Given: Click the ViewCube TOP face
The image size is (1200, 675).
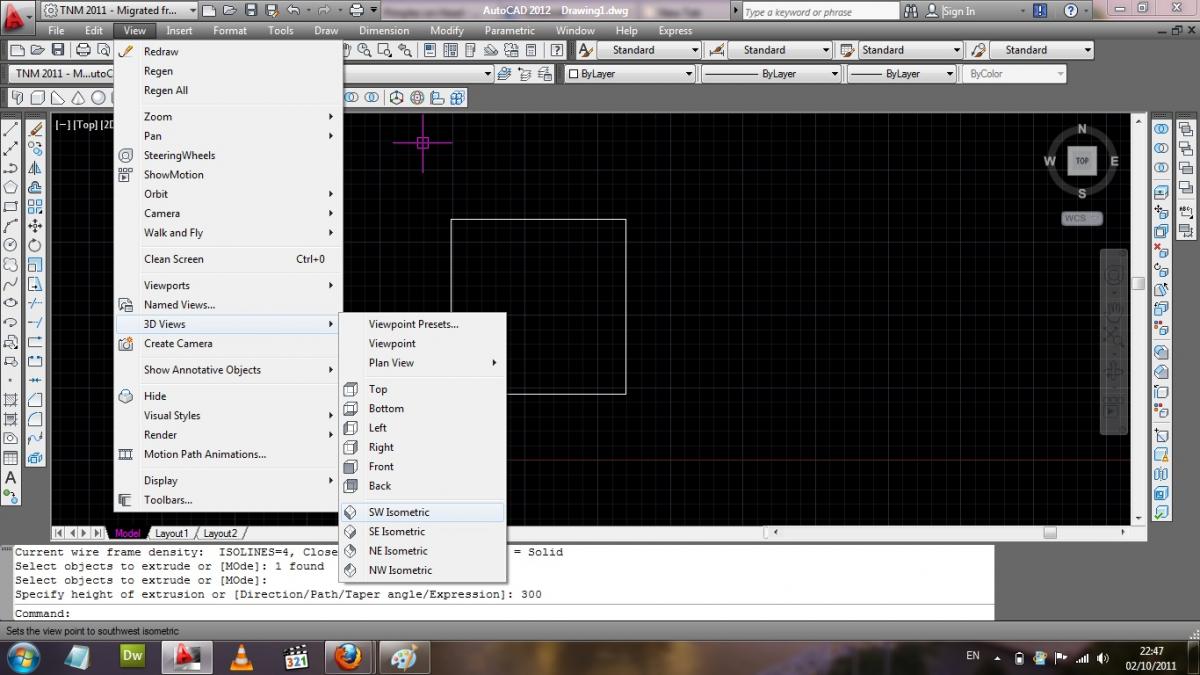Looking at the screenshot, I should tap(1082, 160).
